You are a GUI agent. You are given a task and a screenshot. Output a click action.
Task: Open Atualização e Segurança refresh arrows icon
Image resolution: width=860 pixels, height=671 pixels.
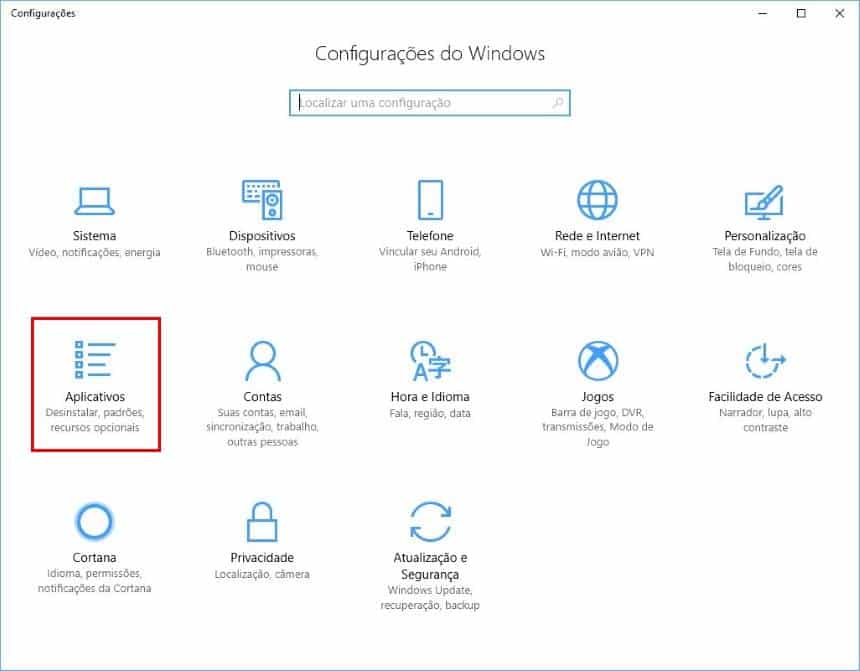[x=430, y=521]
